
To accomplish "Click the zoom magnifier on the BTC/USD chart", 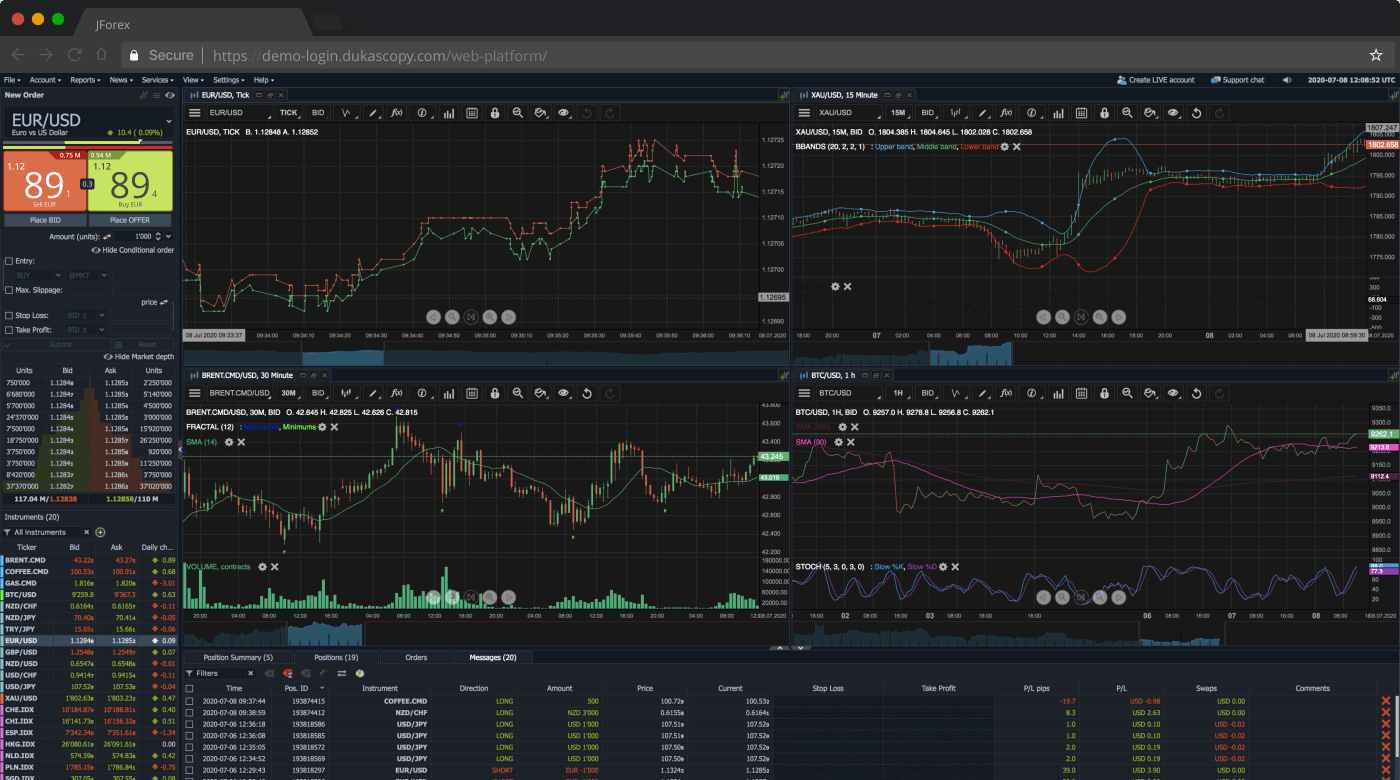I will pos(1126,393).
